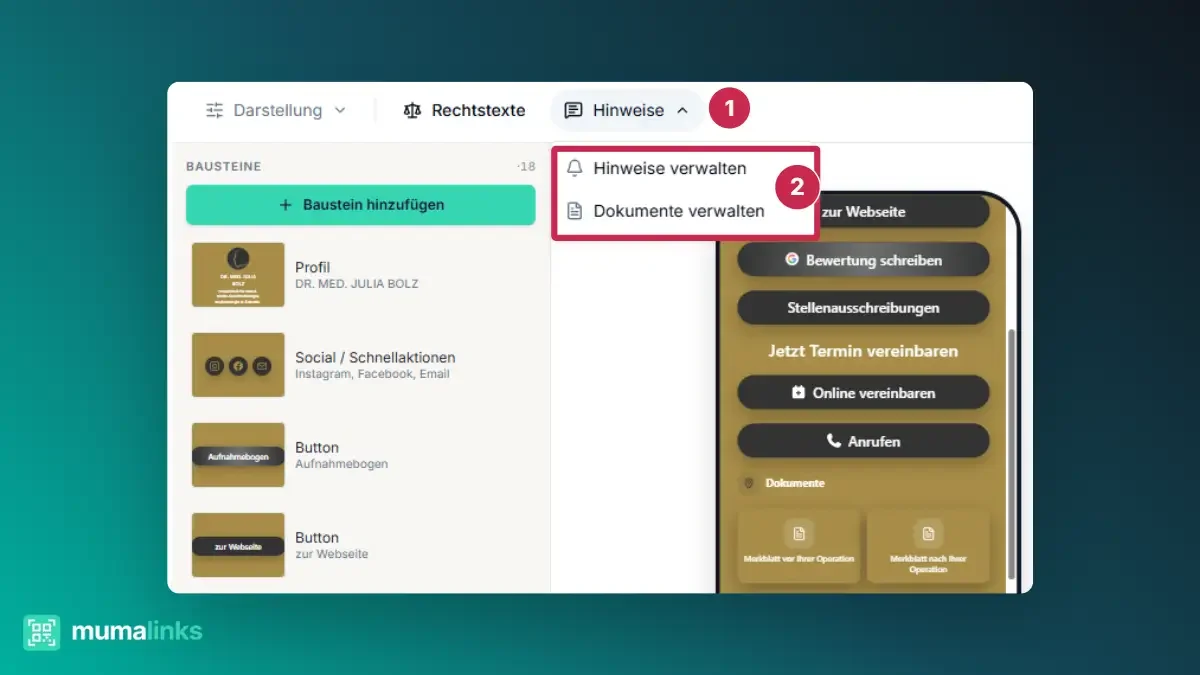
Task: Click the mumalinks QR logo icon
Action: 42,632
